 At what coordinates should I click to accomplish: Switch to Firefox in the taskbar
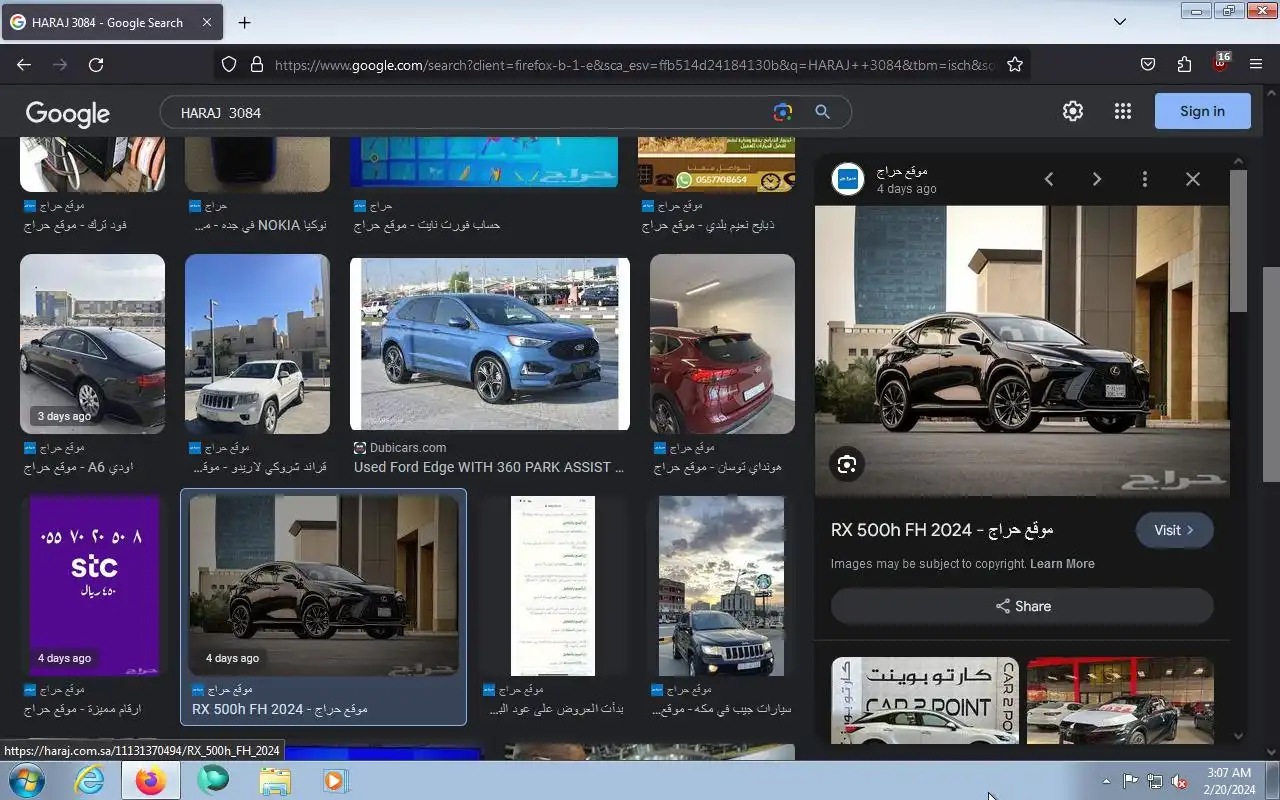click(x=151, y=780)
